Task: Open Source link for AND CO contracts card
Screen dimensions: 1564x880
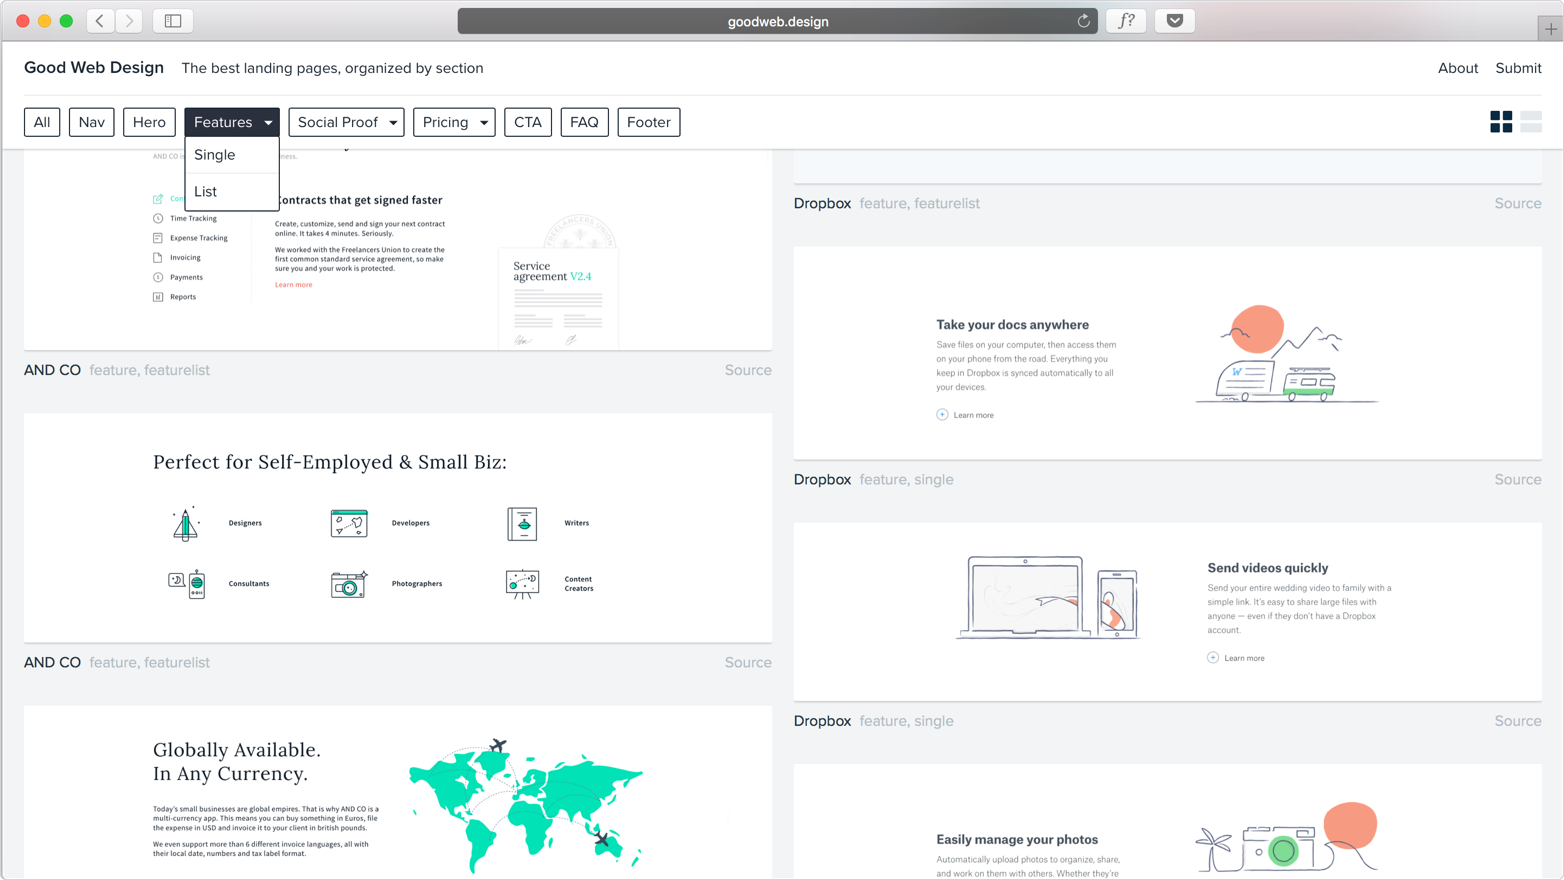Action: click(x=748, y=370)
